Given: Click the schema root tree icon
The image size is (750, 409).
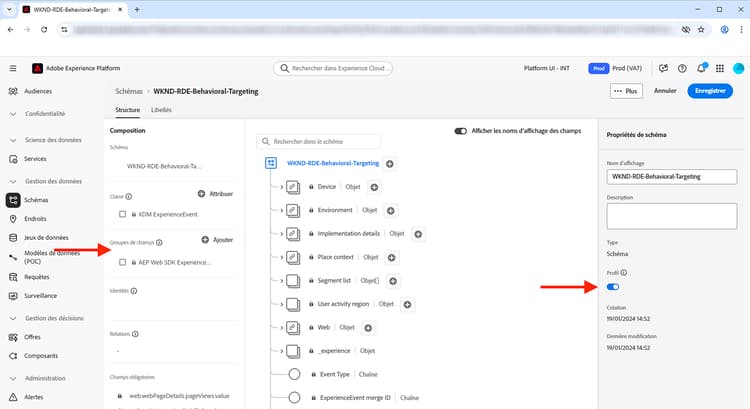Looking at the screenshot, I should 271,163.
